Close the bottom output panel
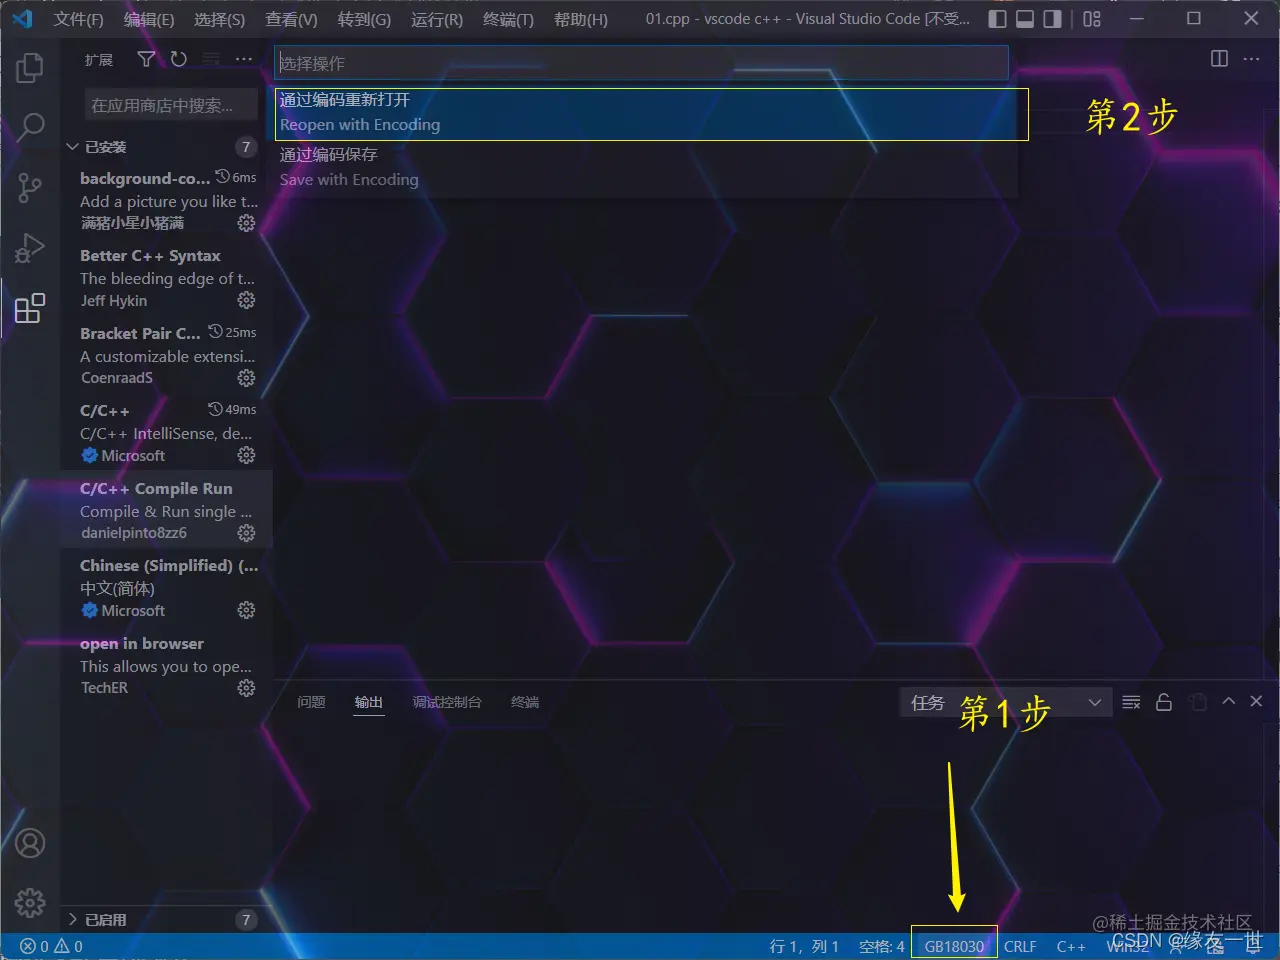Screen dimensions: 1280x960 point(1257,702)
